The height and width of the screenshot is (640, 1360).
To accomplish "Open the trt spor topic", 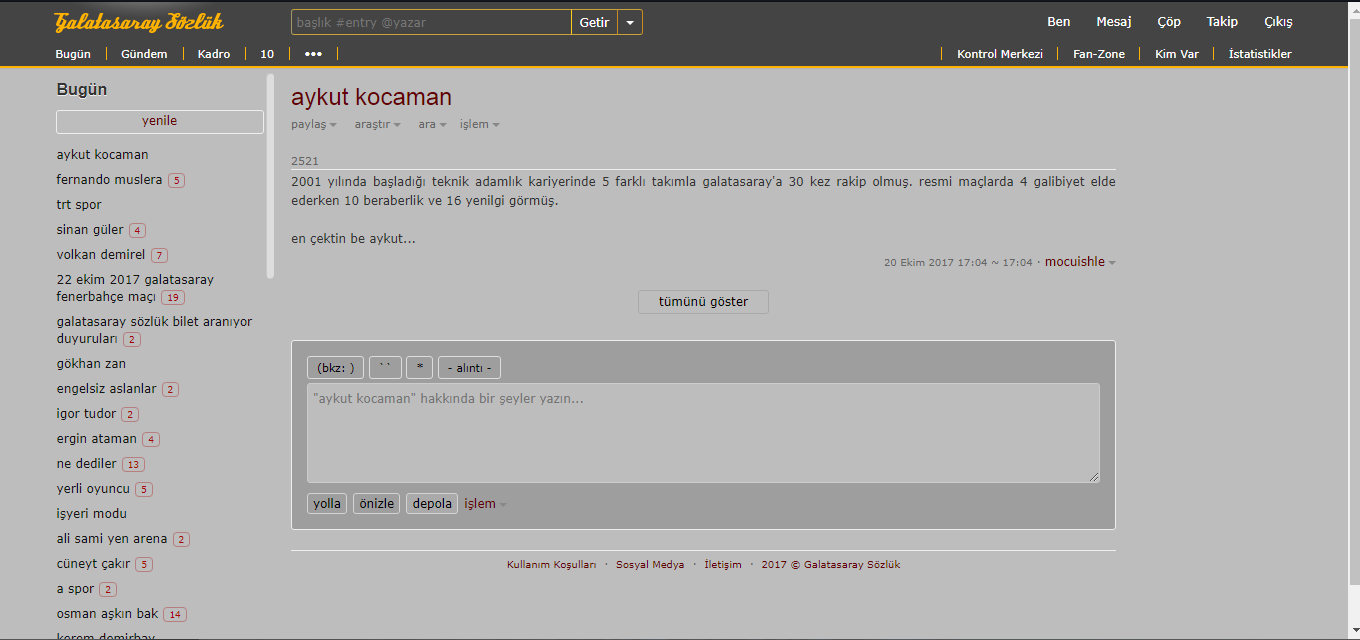I will 79,205.
